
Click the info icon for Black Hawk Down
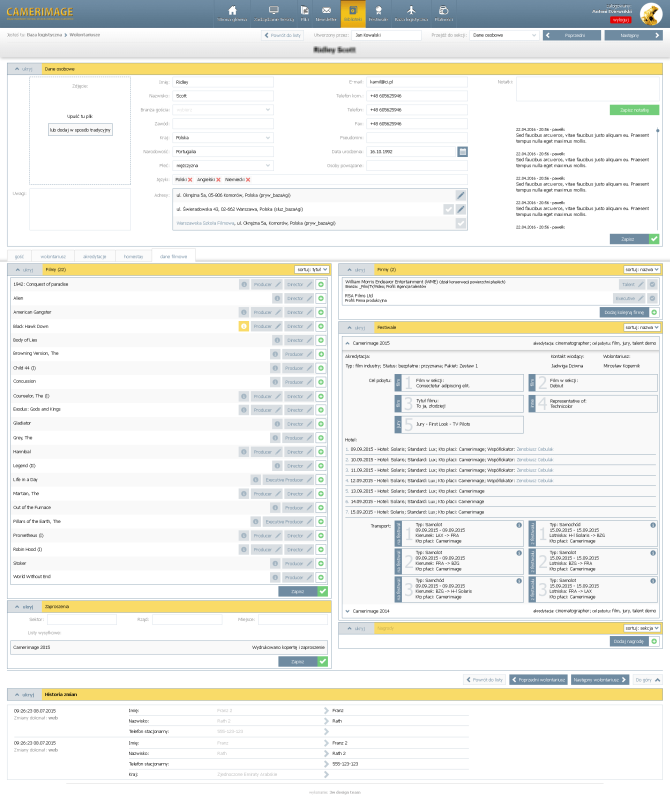(x=243, y=326)
